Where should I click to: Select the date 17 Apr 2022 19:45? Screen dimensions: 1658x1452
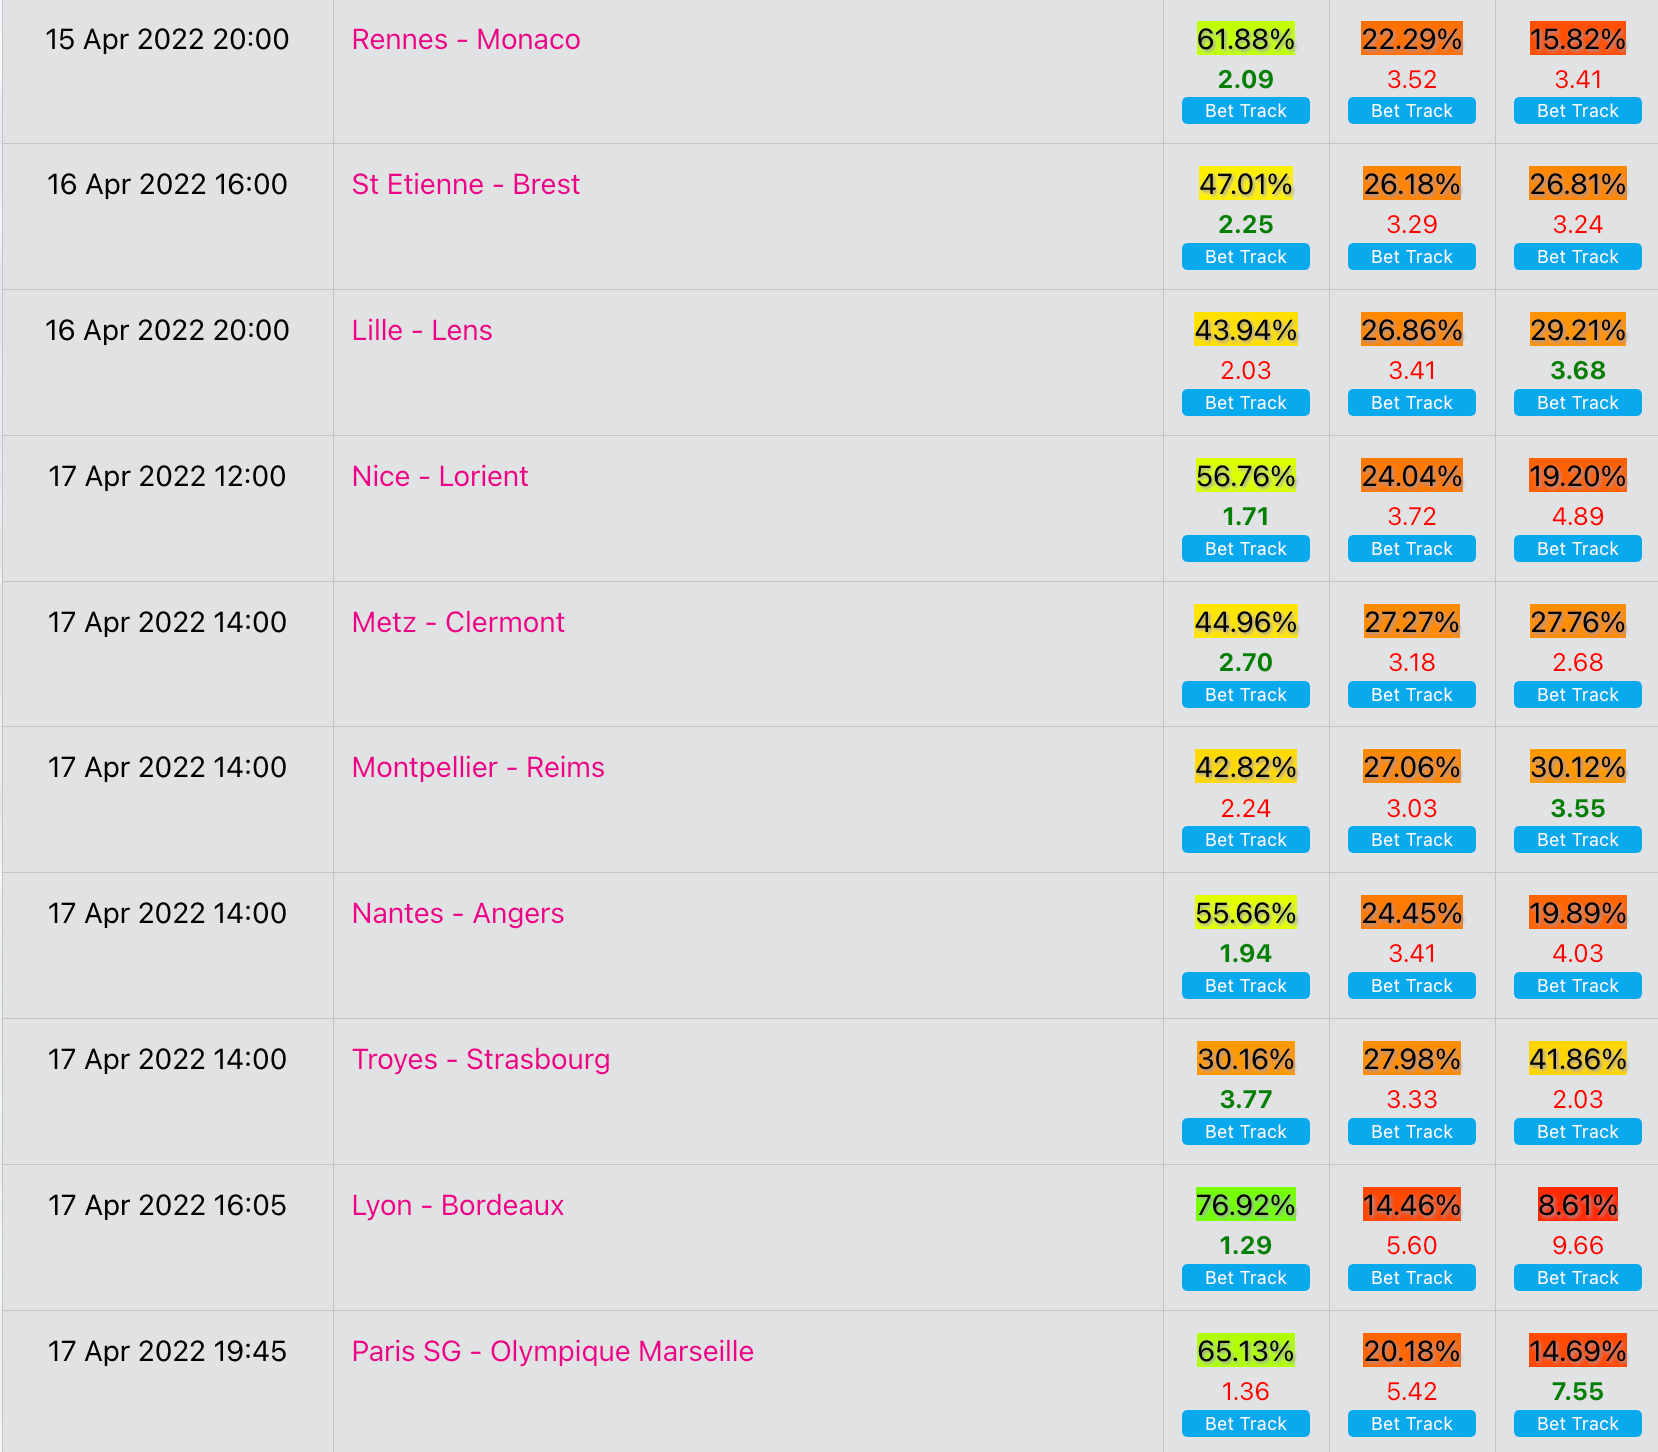(168, 1352)
